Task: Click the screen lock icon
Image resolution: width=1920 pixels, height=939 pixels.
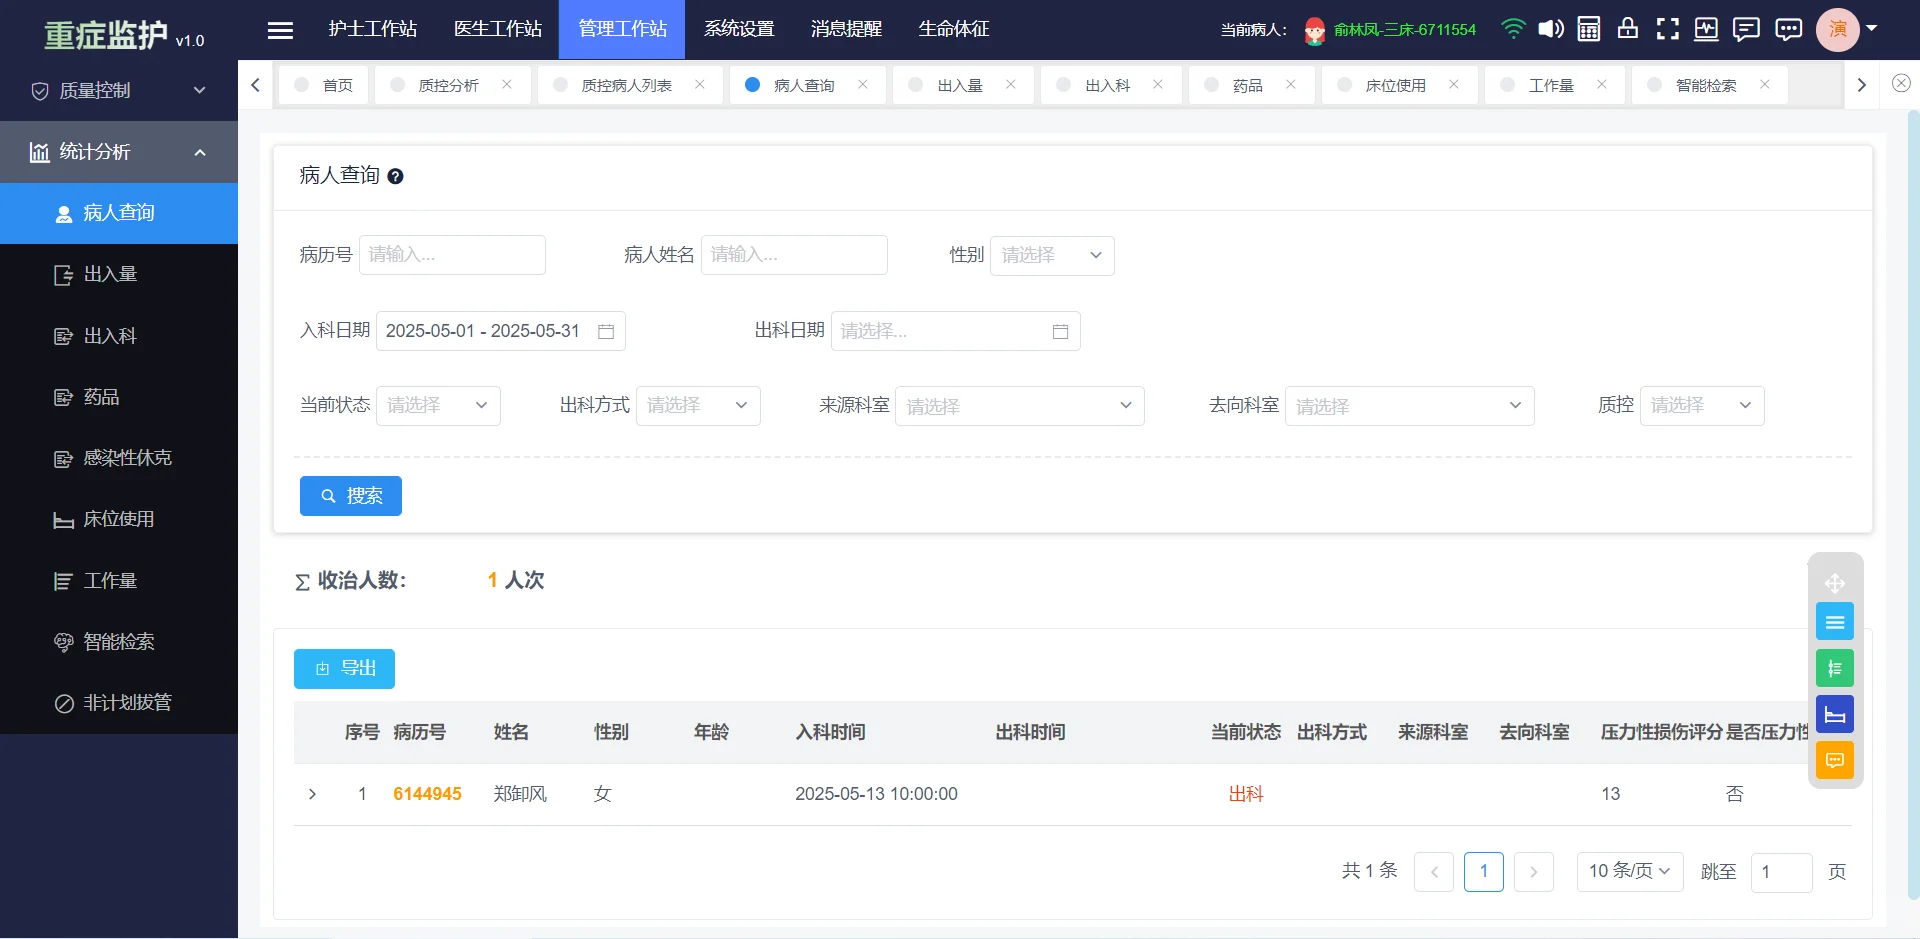Action: click(1627, 29)
